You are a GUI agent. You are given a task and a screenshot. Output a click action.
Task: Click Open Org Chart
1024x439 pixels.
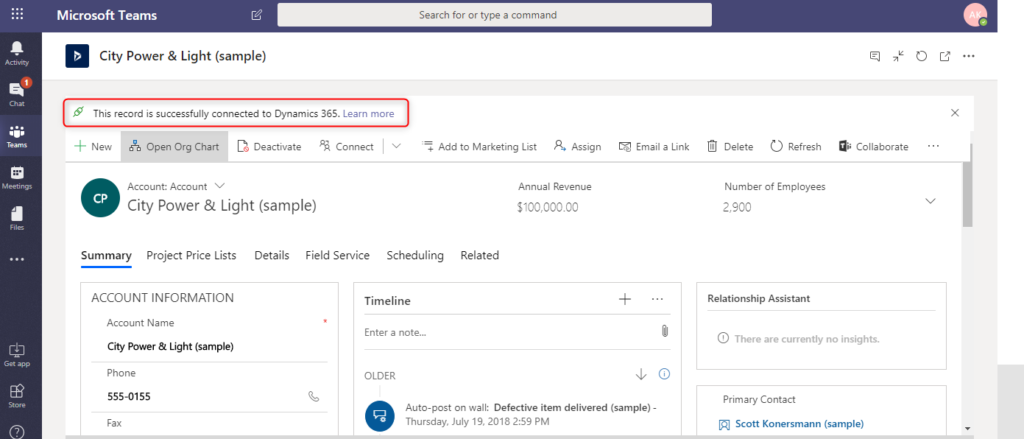click(174, 146)
